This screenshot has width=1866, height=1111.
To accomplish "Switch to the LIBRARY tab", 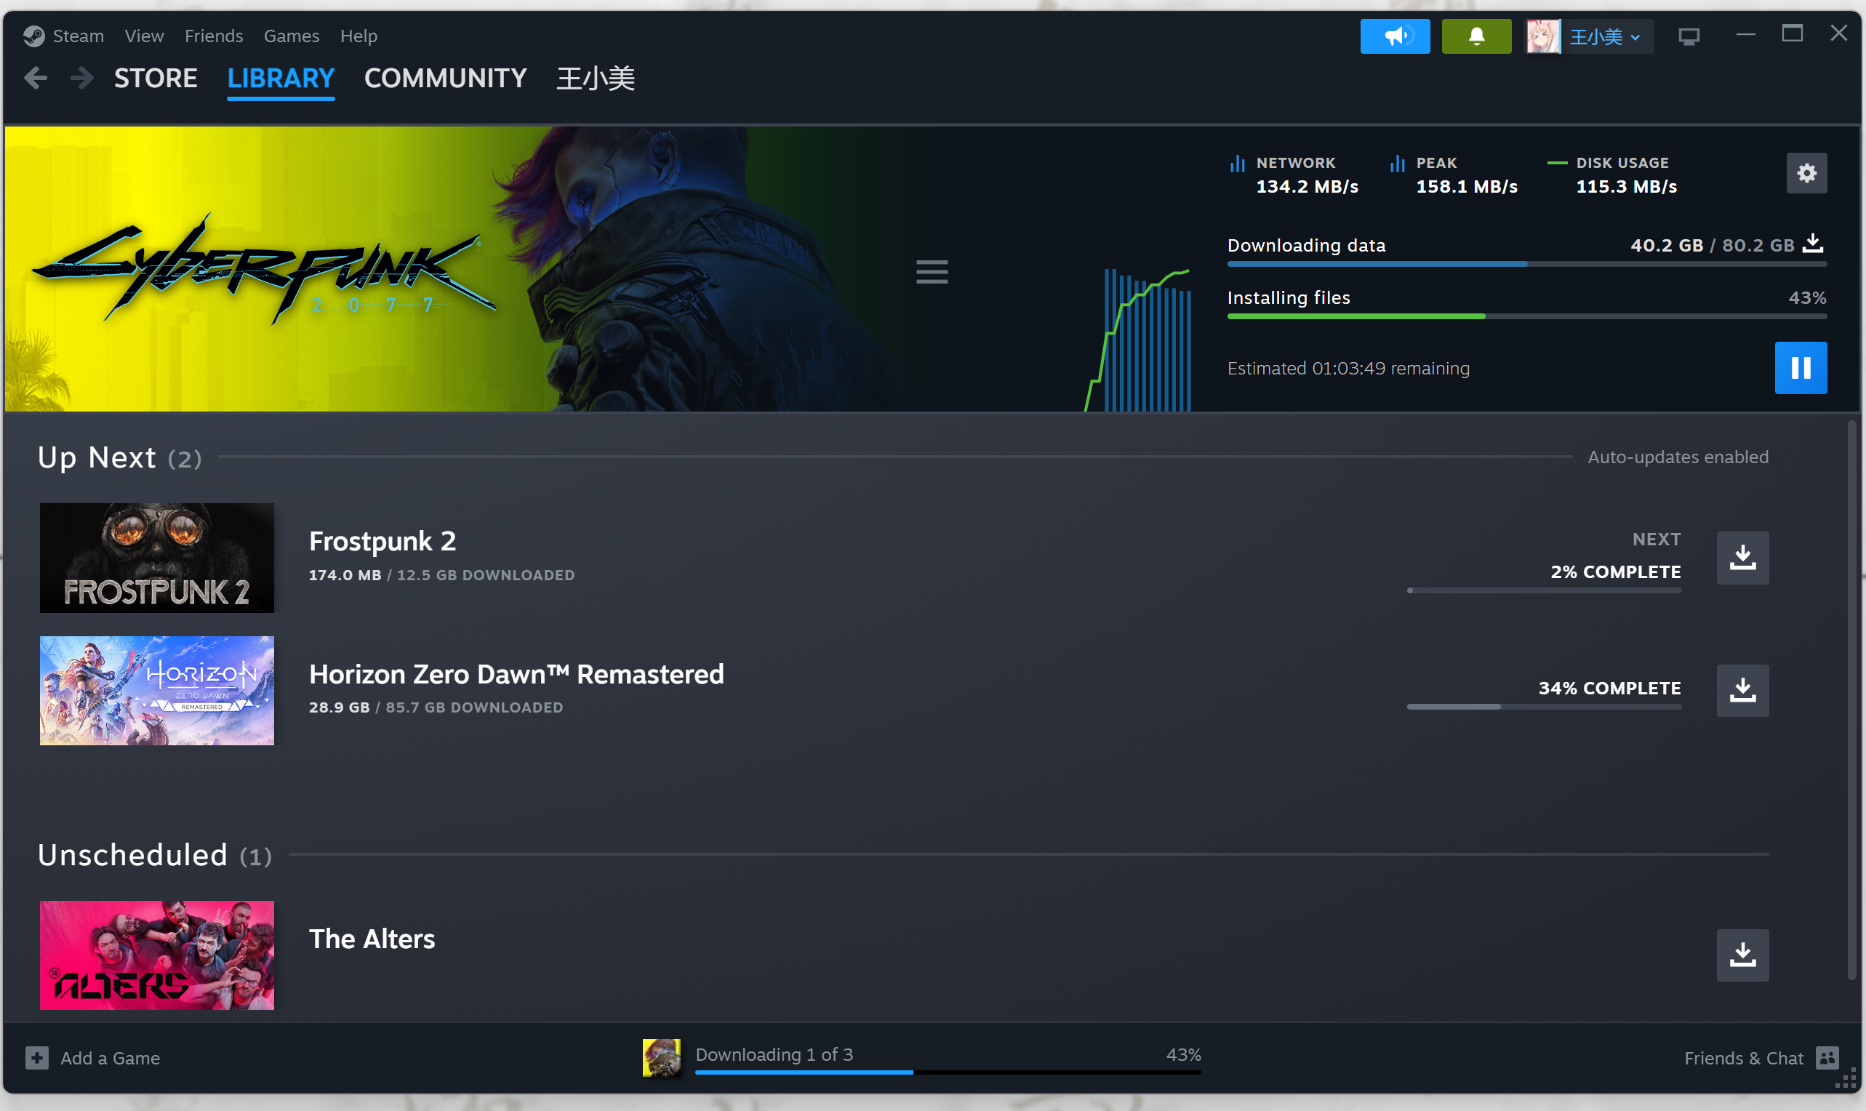I will (281, 78).
